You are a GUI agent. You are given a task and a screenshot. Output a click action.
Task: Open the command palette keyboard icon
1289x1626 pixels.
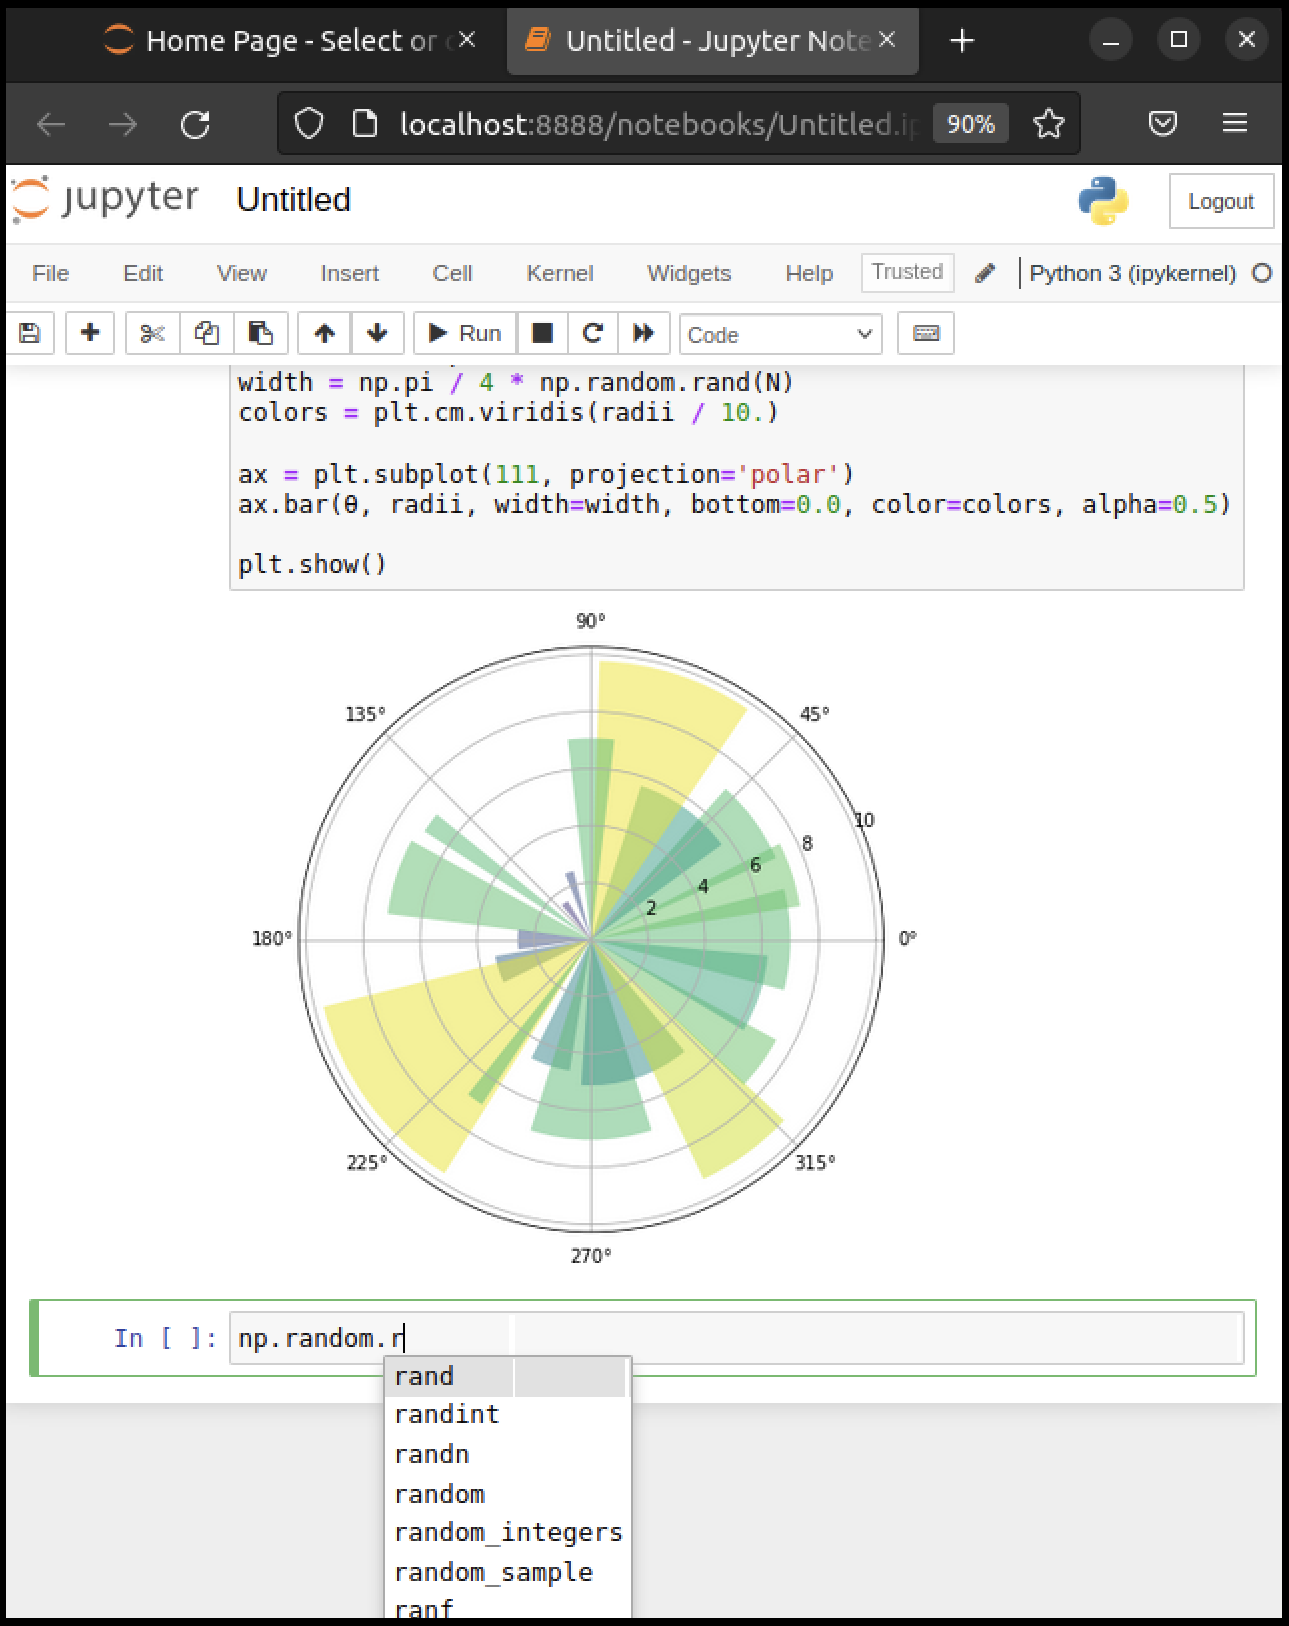tap(926, 333)
